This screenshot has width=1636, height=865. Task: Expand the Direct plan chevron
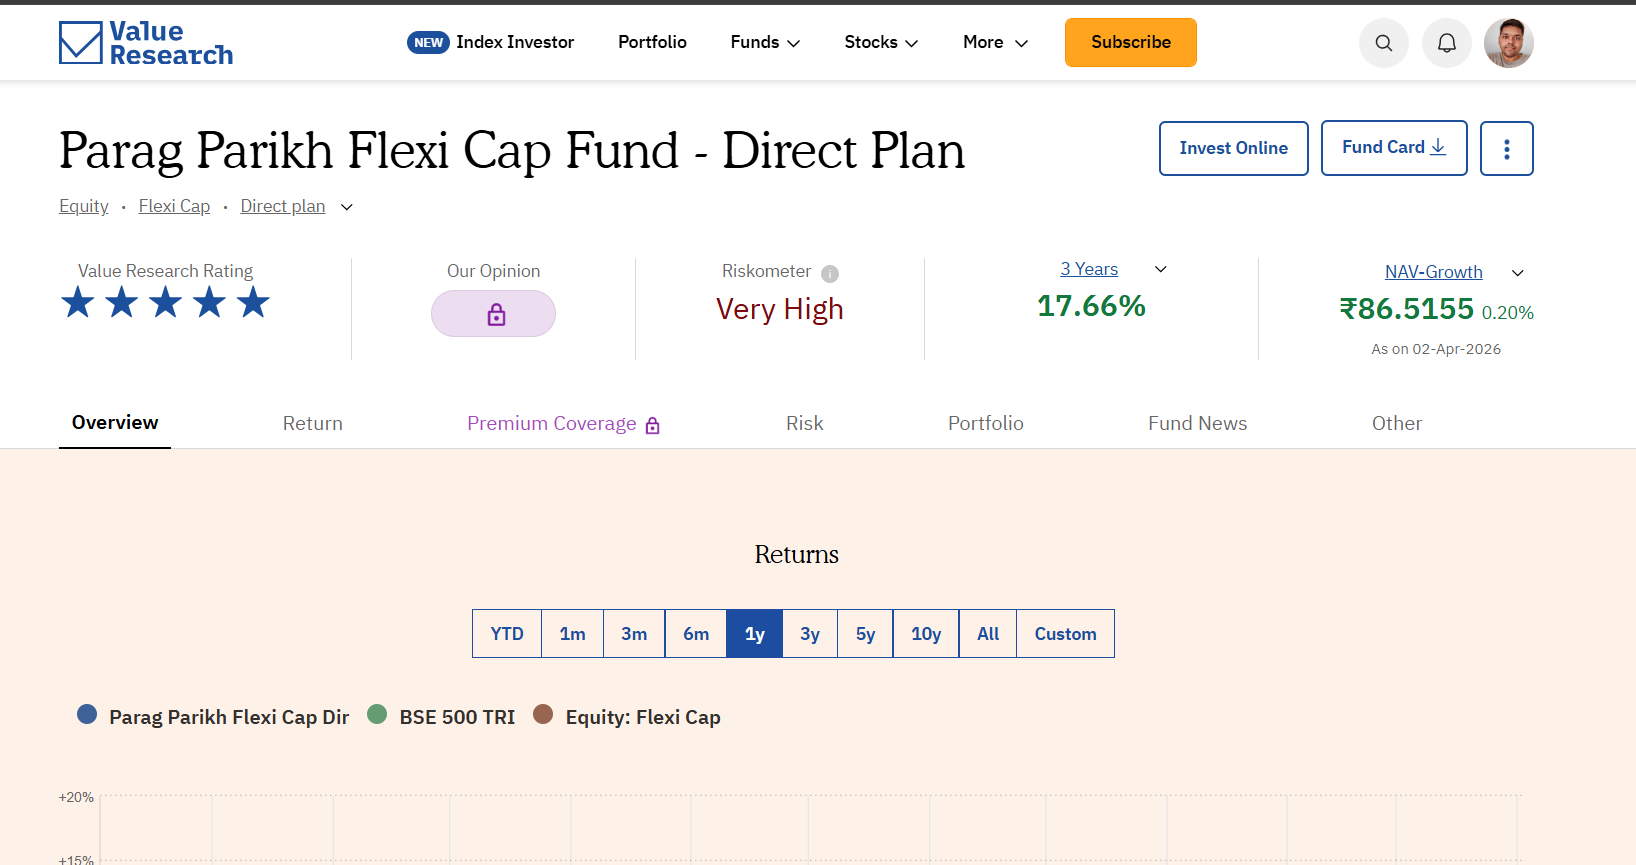tap(347, 207)
